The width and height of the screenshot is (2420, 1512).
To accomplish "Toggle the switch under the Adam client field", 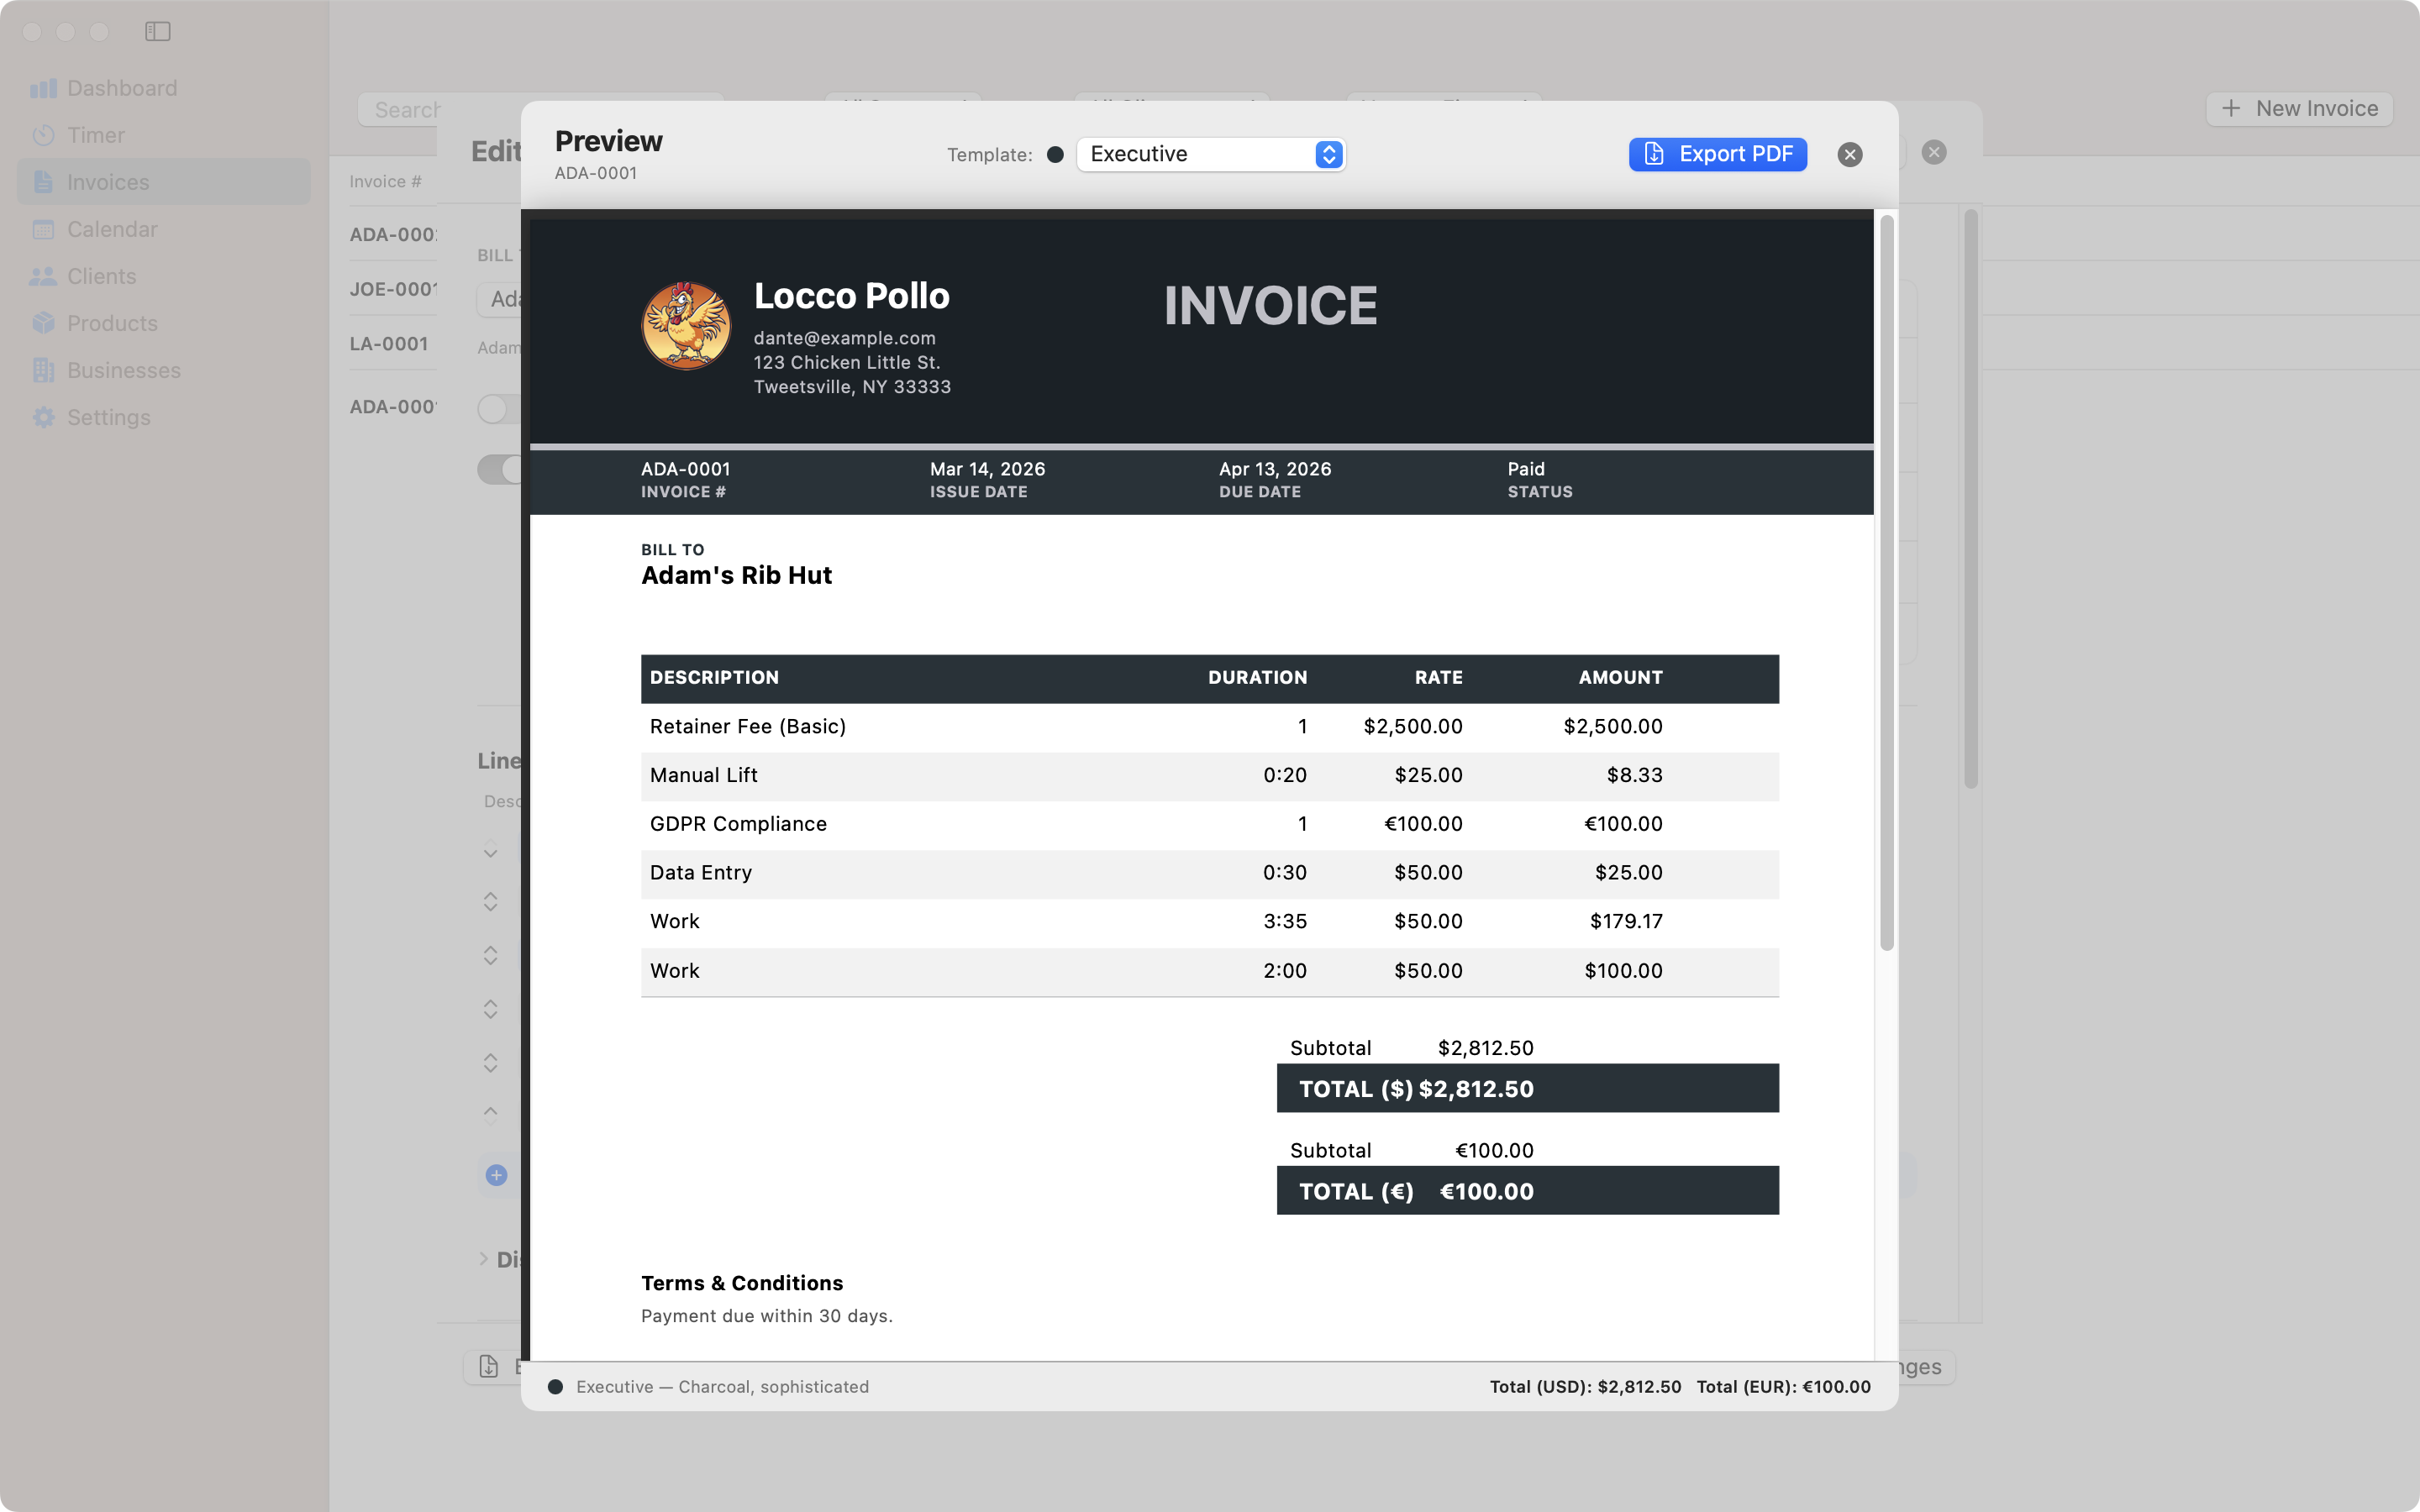I will [499, 408].
